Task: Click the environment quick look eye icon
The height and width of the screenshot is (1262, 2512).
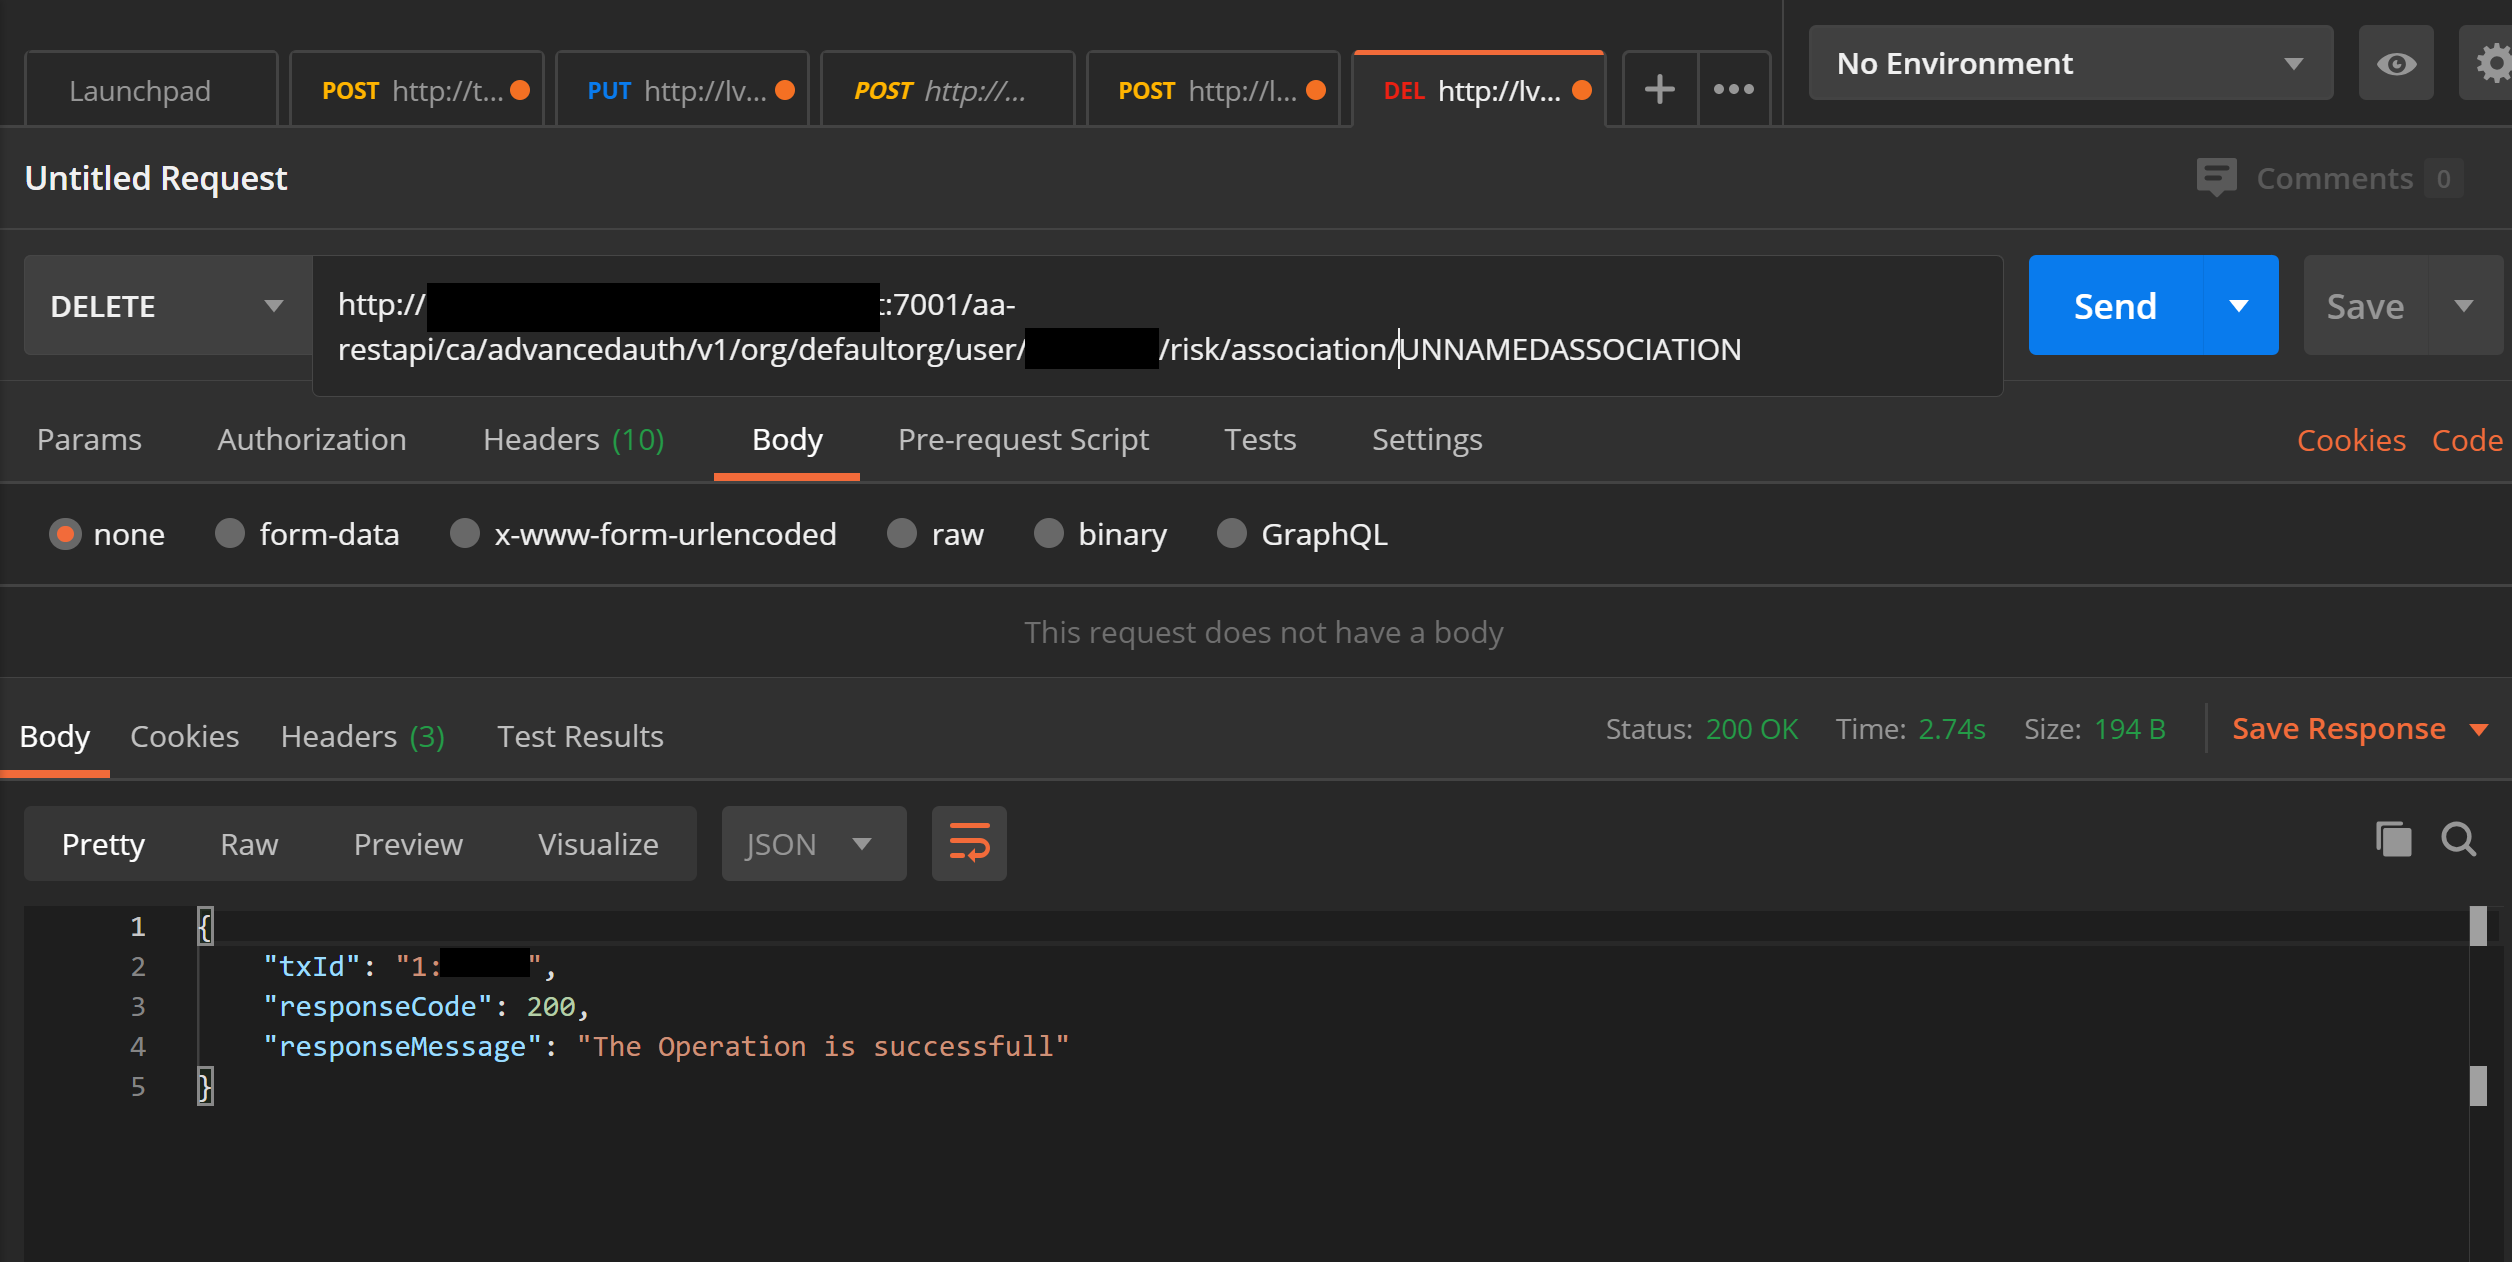Action: click(2395, 64)
